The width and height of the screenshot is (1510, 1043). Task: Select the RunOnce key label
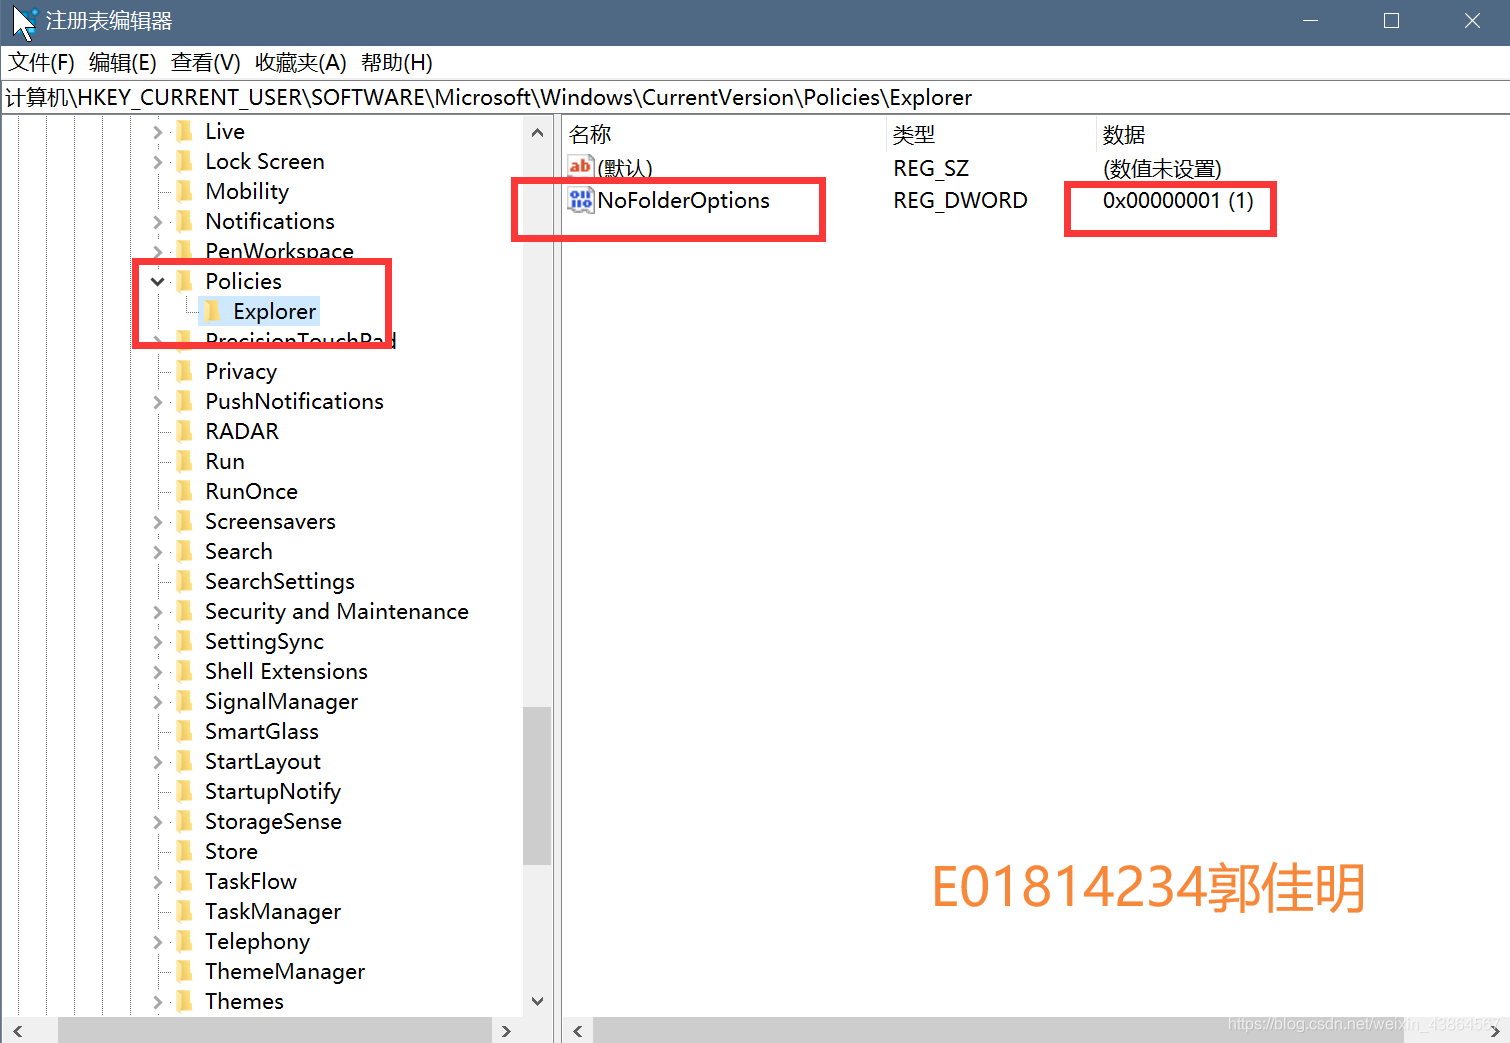pos(251,492)
